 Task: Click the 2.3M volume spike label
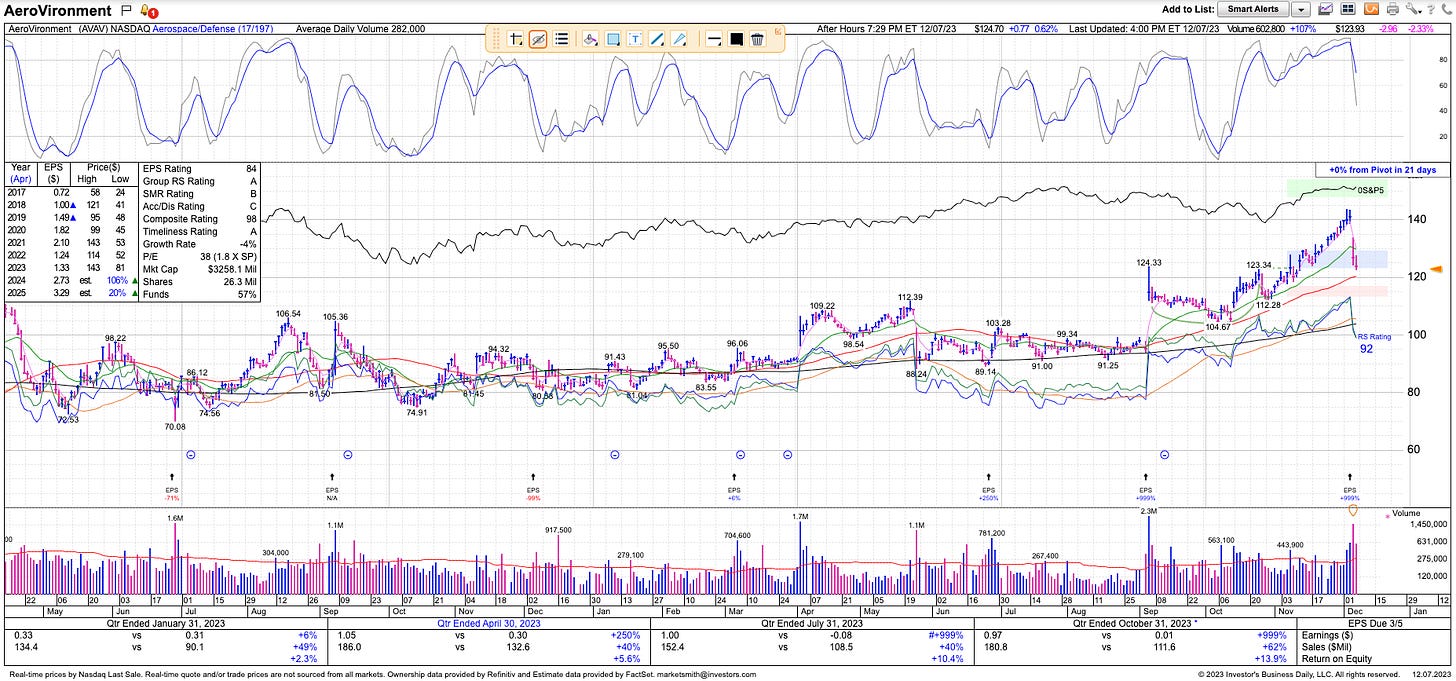click(1148, 512)
